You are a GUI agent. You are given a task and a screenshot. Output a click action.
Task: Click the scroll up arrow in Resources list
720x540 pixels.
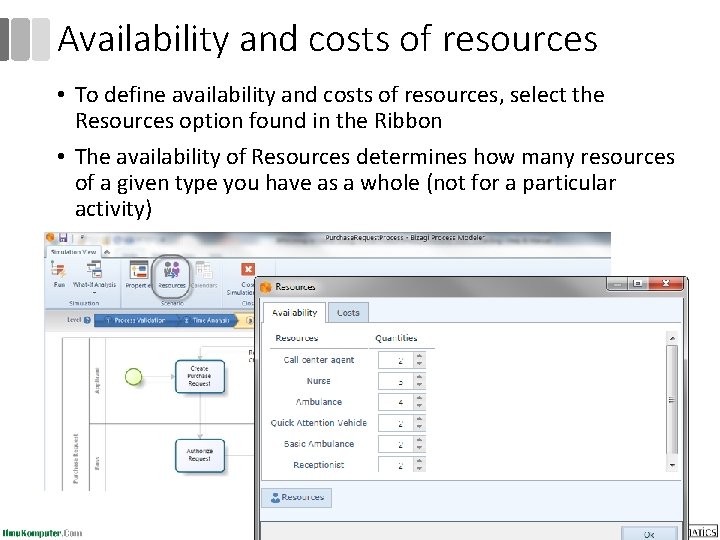tap(672, 338)
